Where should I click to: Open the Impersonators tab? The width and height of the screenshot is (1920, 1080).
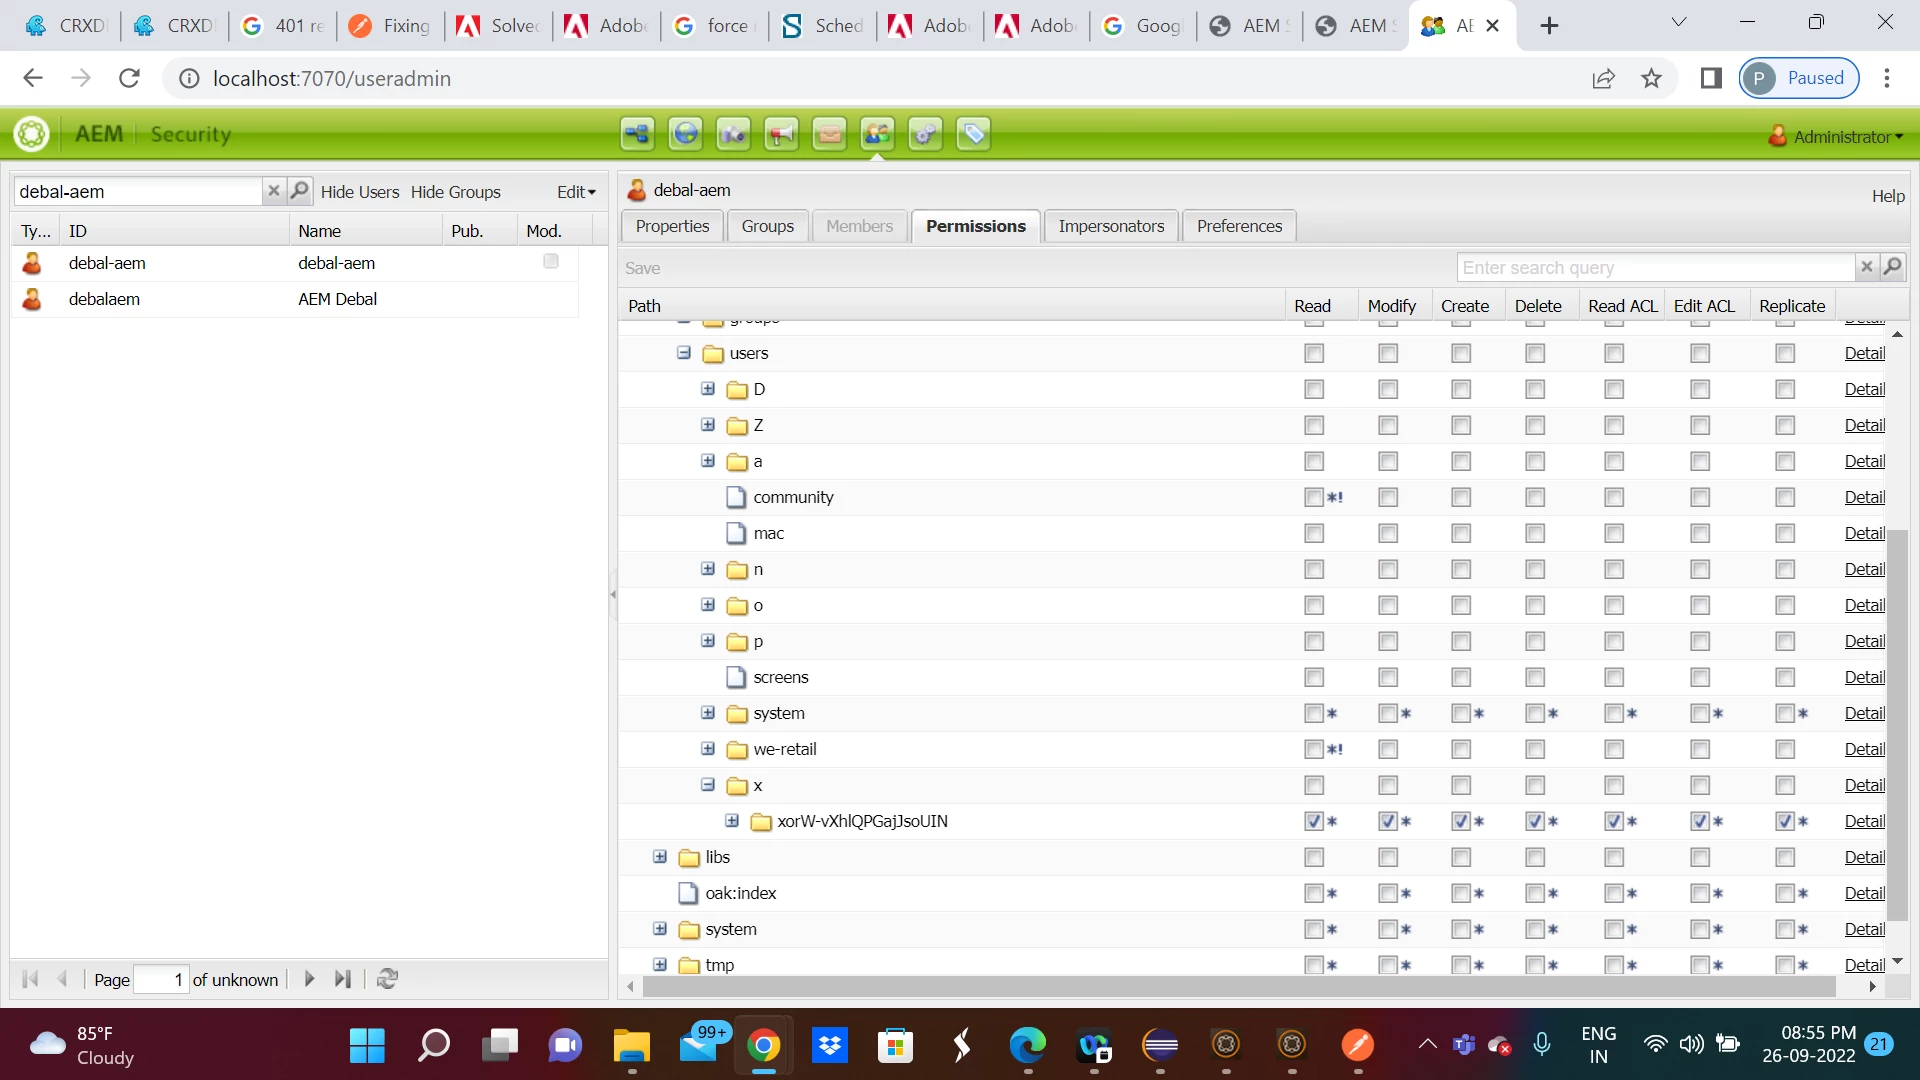(x=1111, y=226)
